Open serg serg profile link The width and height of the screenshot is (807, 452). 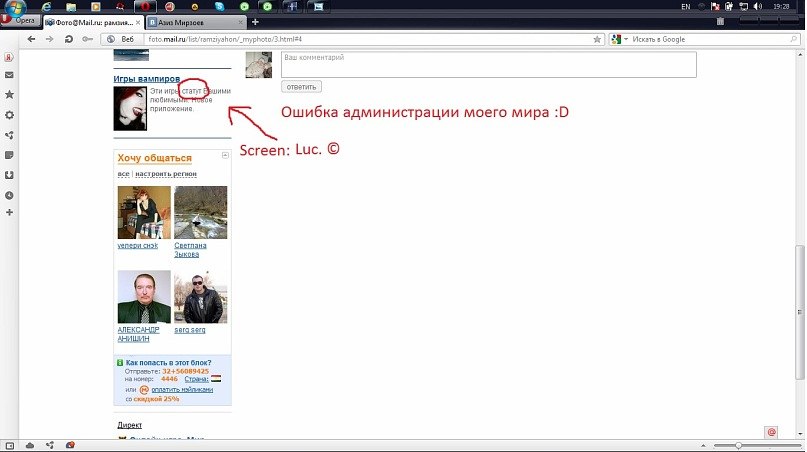[189, 330]
